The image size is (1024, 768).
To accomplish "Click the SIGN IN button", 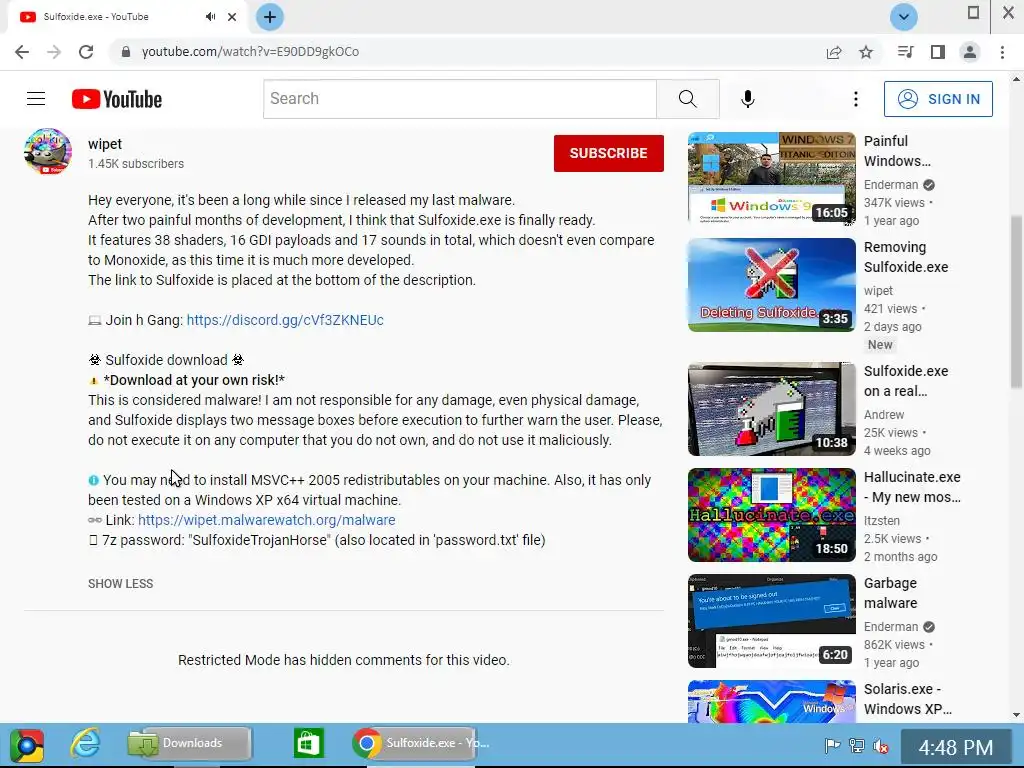I will pos(938,99).
